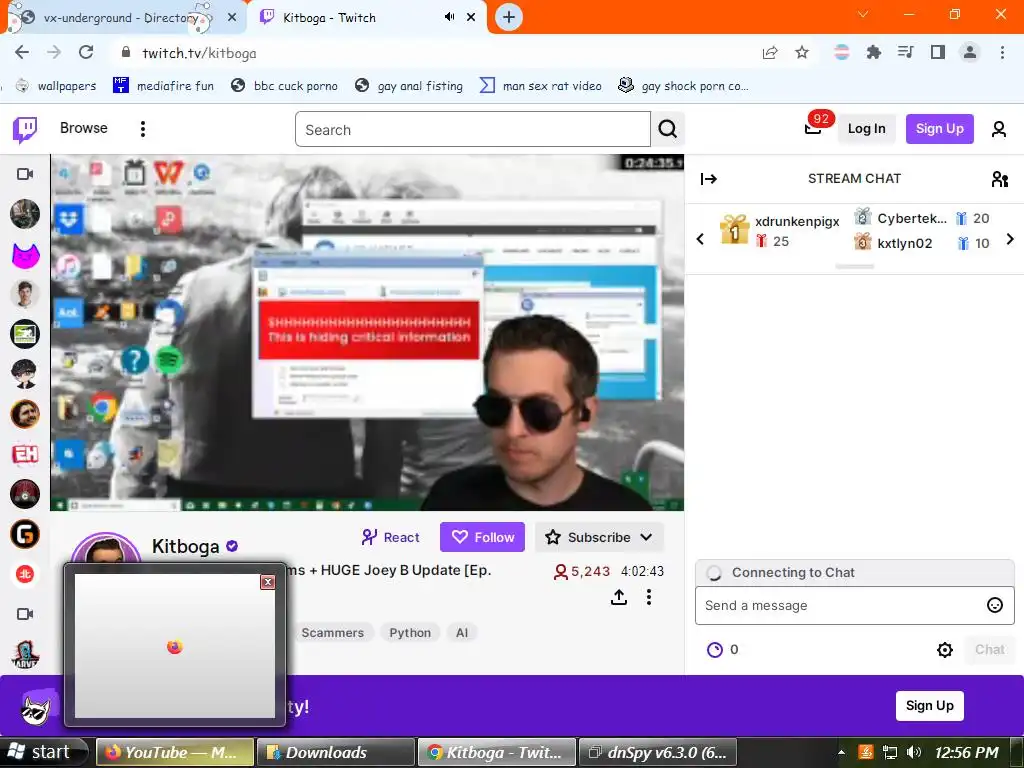Screen dimensions: 1024x768
Task: Click the Log In button
Action: tap(866, 129)
